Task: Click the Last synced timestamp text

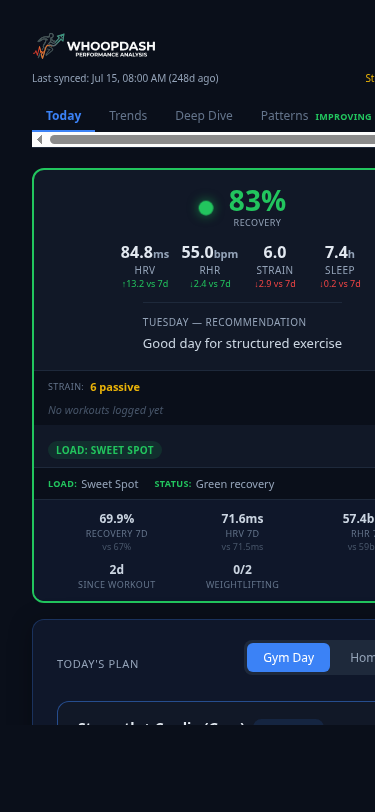Action: point(125,78)
